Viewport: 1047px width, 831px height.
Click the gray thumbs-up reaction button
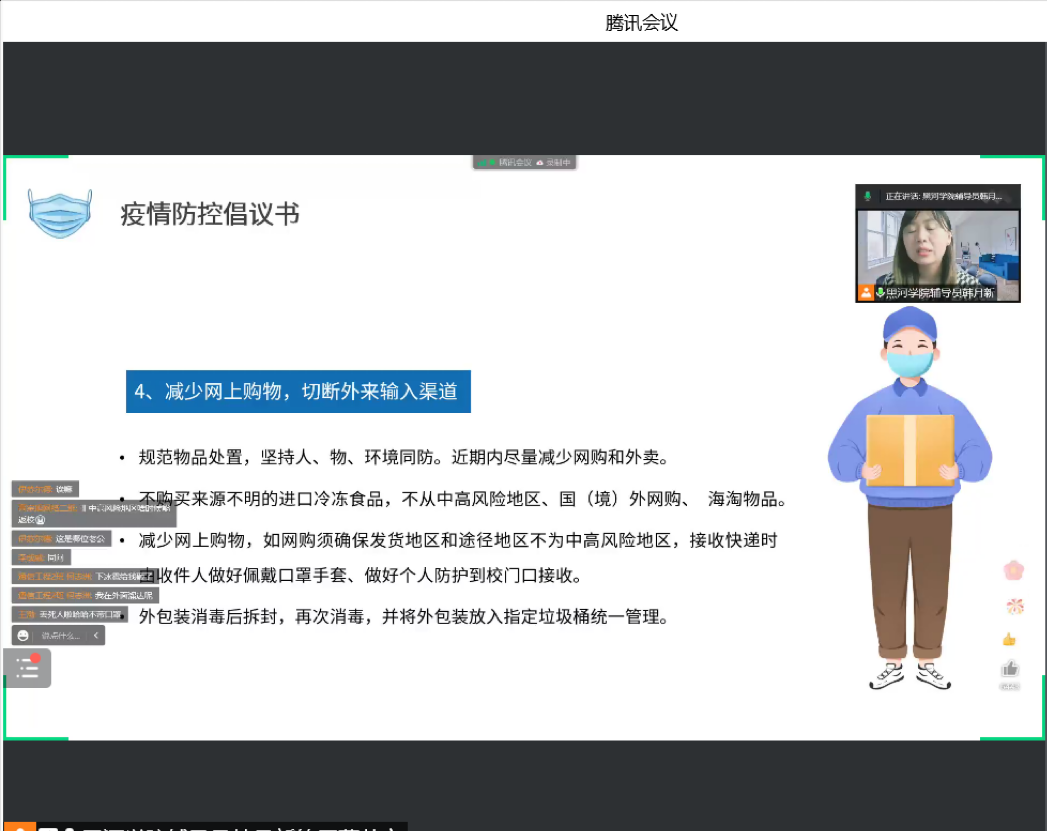tap(1010, 669)
